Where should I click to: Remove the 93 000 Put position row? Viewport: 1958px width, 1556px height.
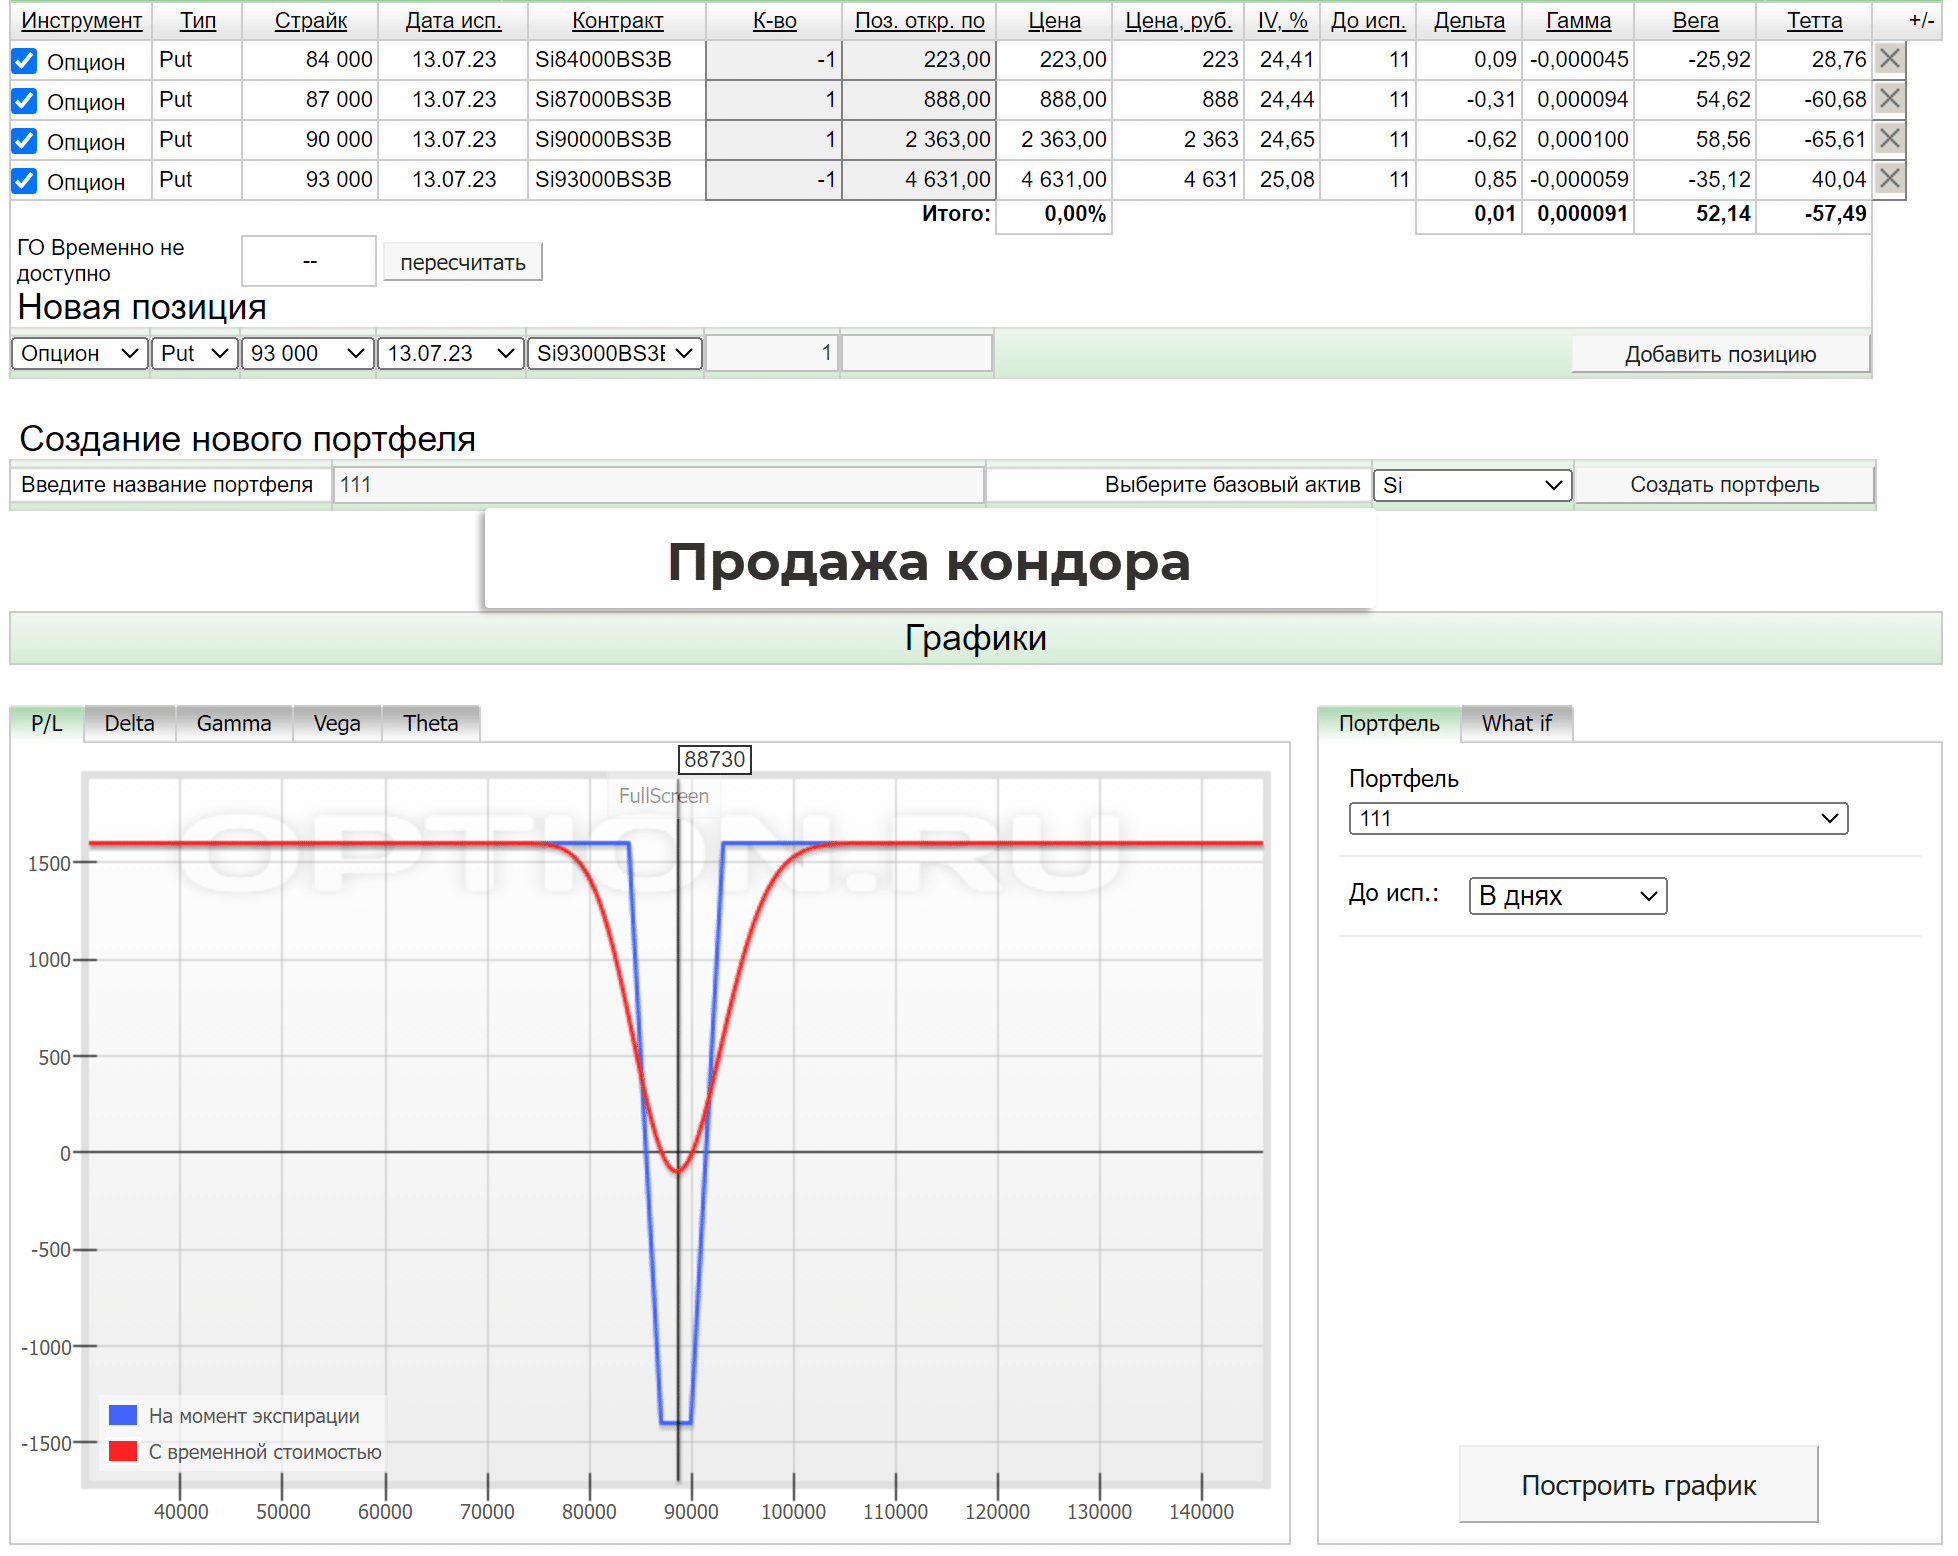point(1888,179)
